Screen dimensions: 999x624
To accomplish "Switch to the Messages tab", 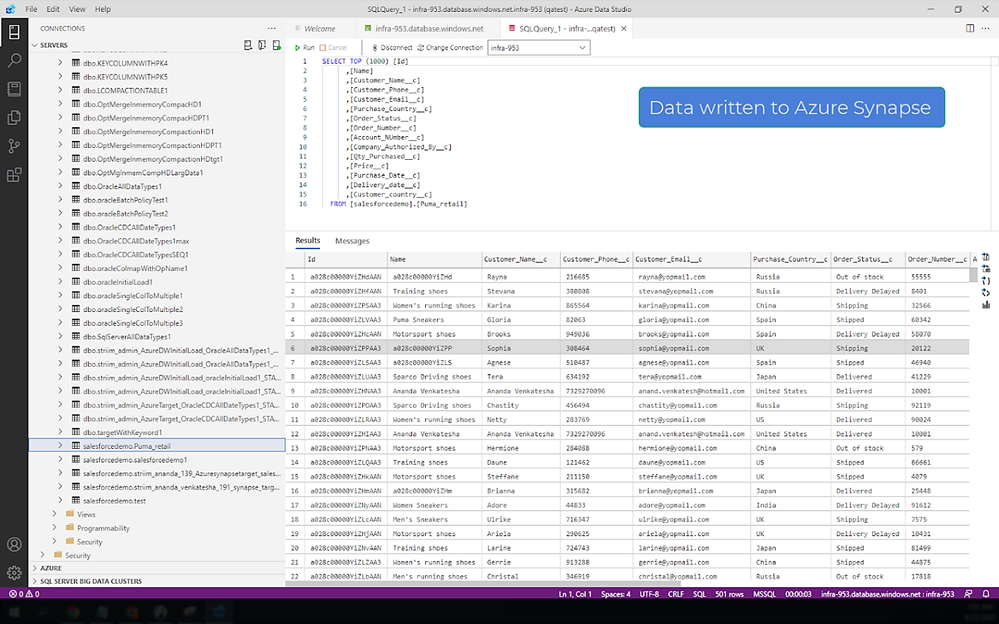I will [352, 241].
